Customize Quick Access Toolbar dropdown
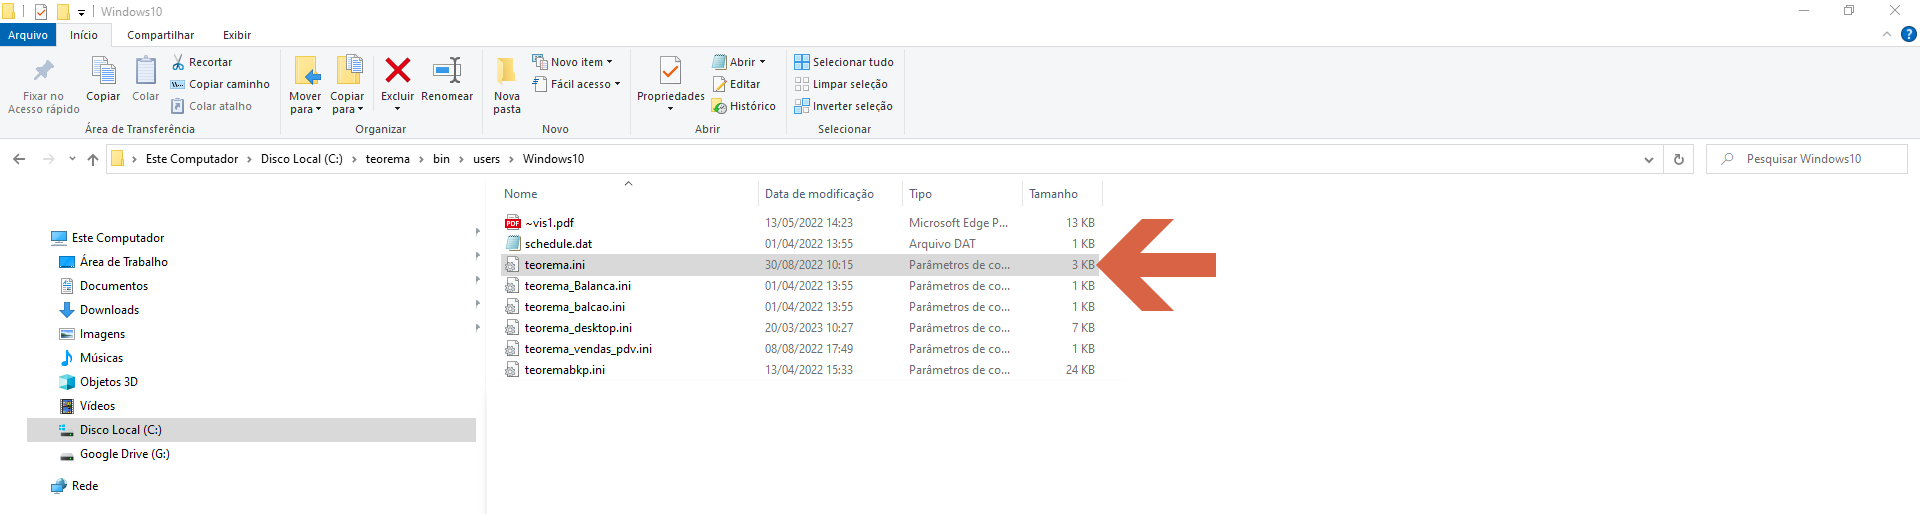Viewport: 1920px width, 514px height. click(x=81, y=12)
